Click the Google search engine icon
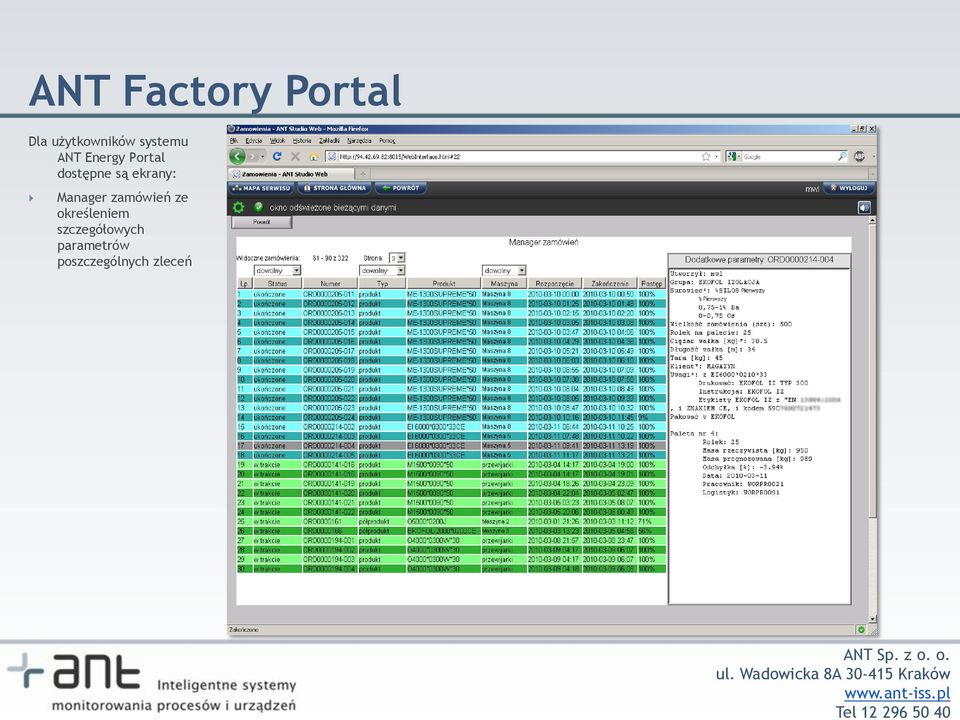Screen dimensions: 960x720 click(731, 157)
